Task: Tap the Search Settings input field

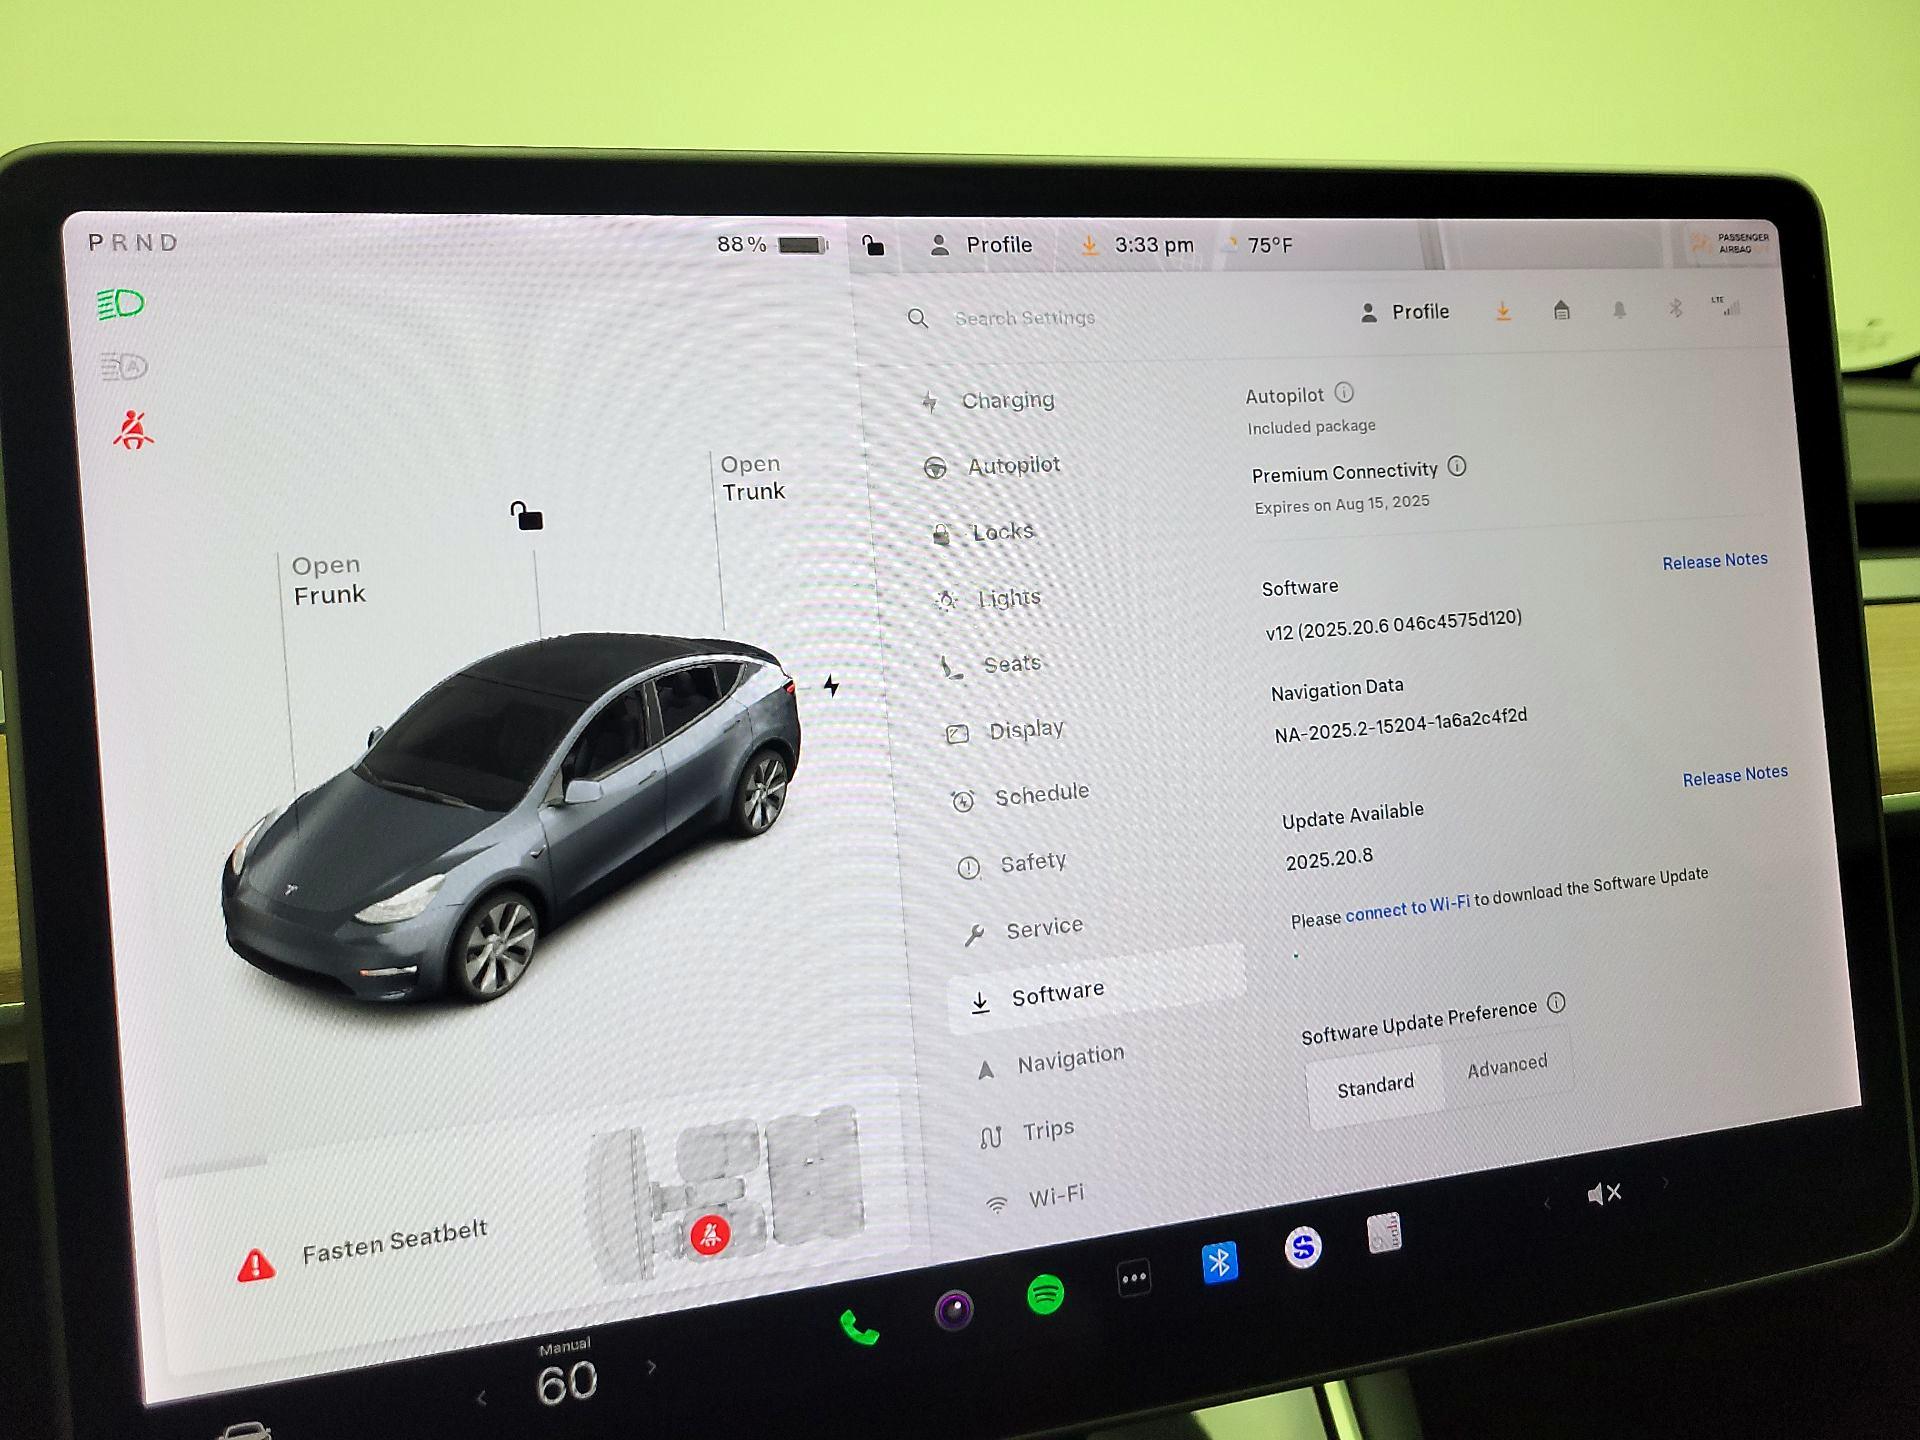Action: coord(1024,318)
